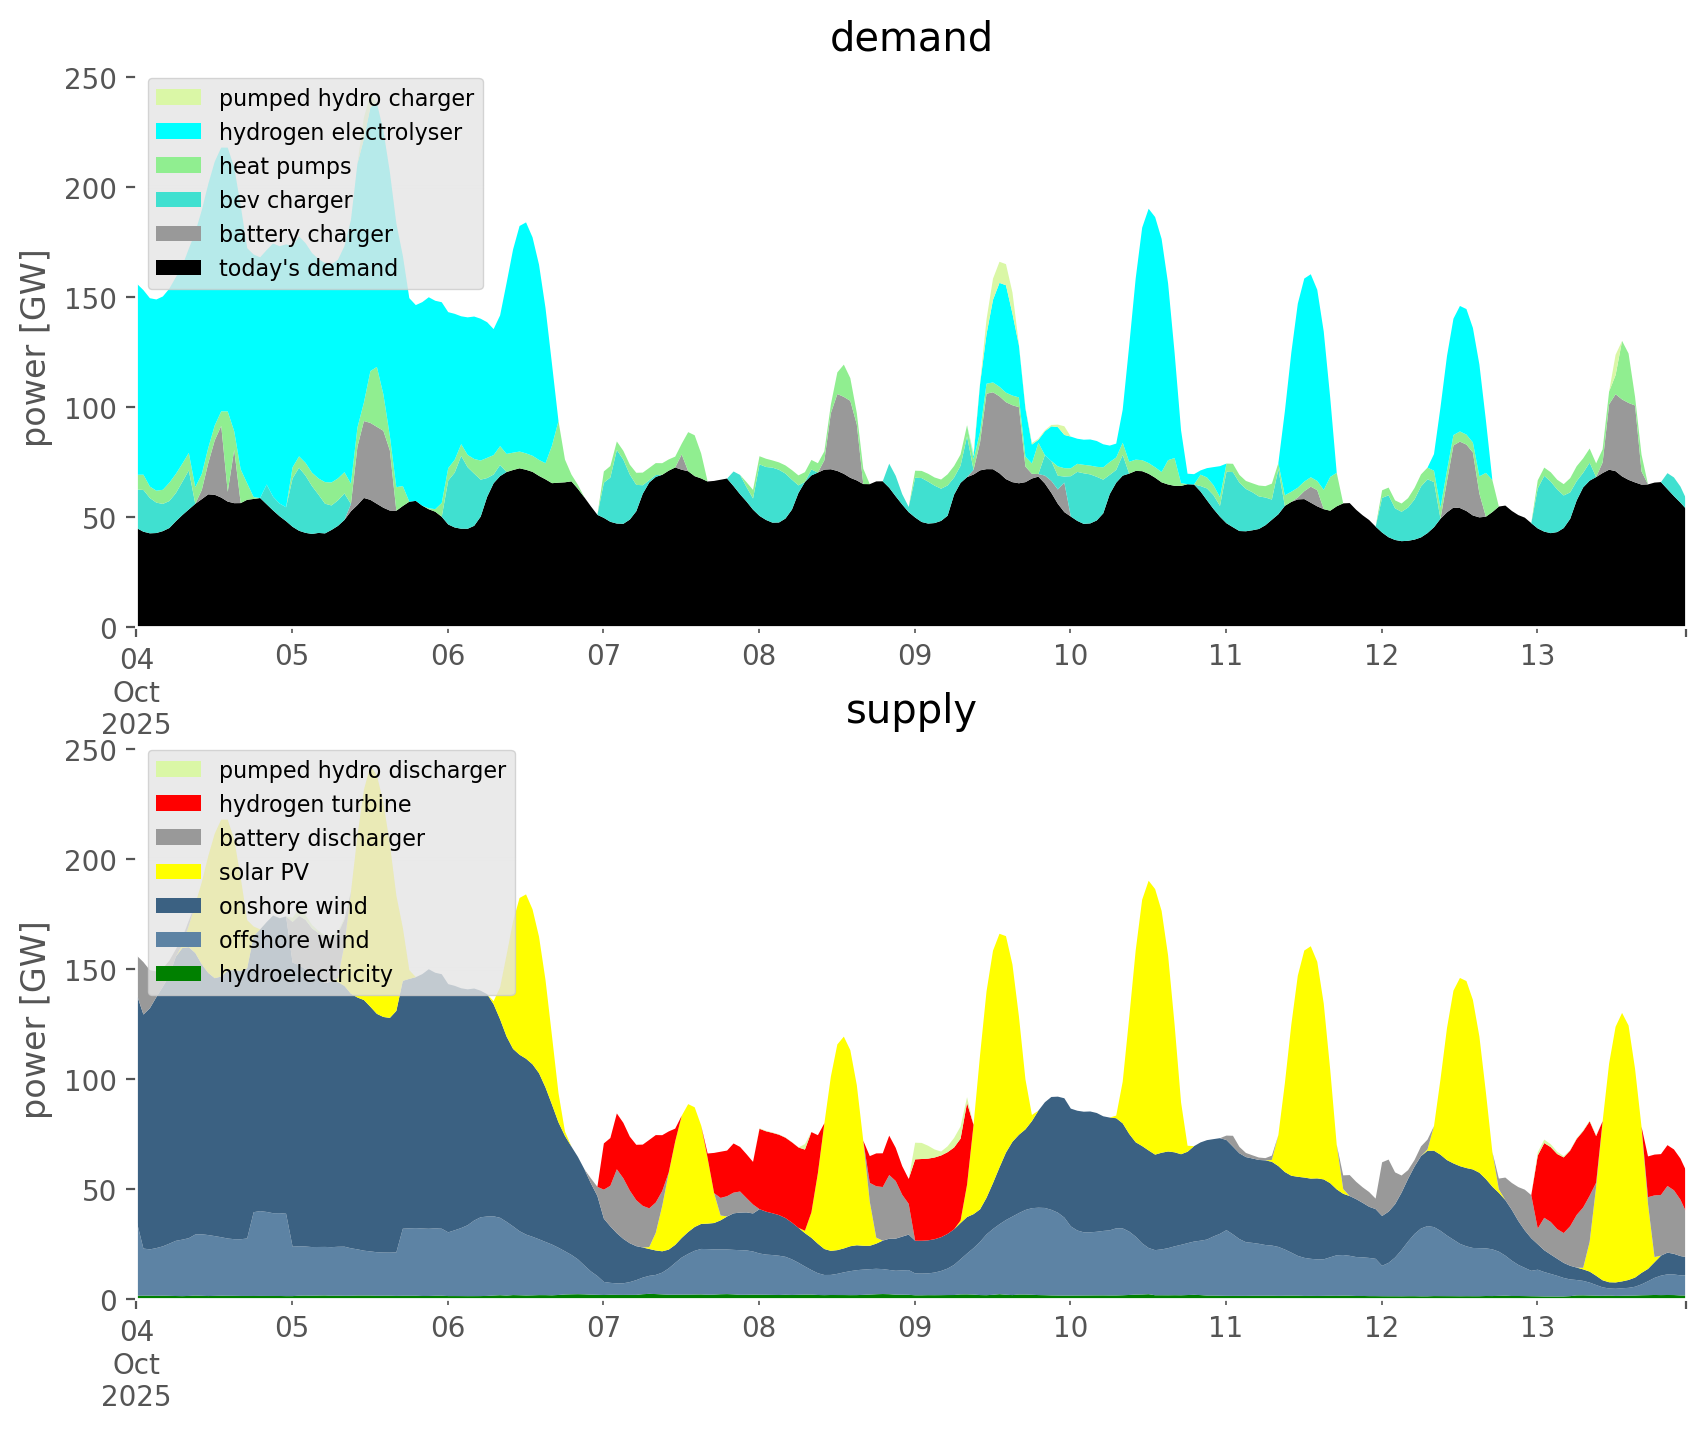The height and width of the screenshot is (1431, 1706).
Task: Click the offshore wind legend label
Action: pos(294,940)
